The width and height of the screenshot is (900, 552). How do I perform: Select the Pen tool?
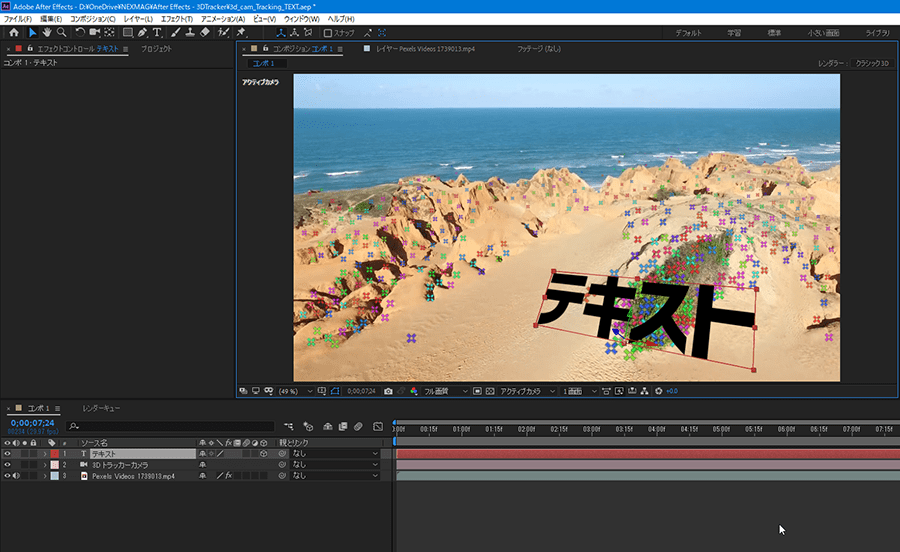point(142,33)
